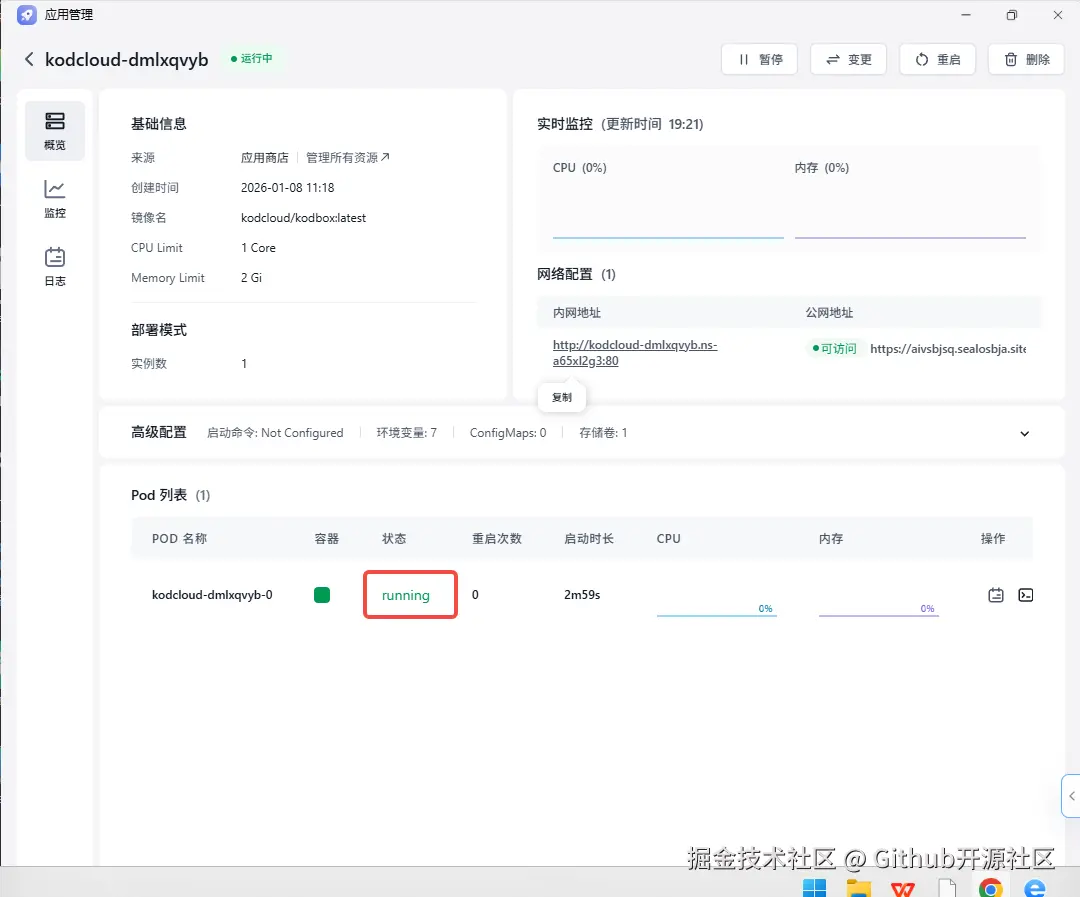Open Windows Start button in taskbar
Screen dimensions: 1080x897
coord(814,888)
